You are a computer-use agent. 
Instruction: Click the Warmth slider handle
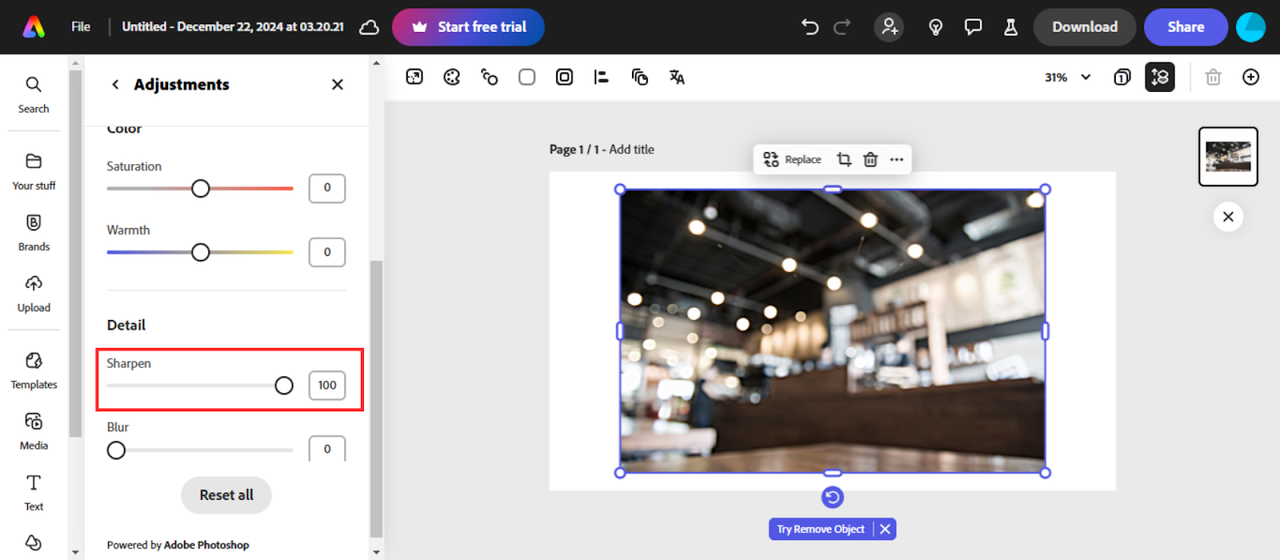pyautogui.click(x=201, y=252)
